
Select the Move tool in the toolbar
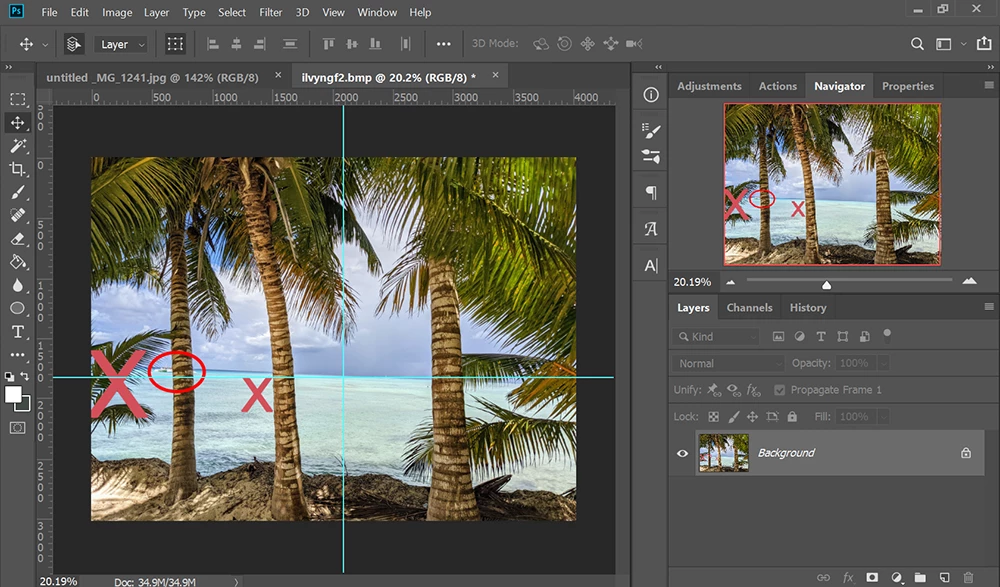[18, 123]
